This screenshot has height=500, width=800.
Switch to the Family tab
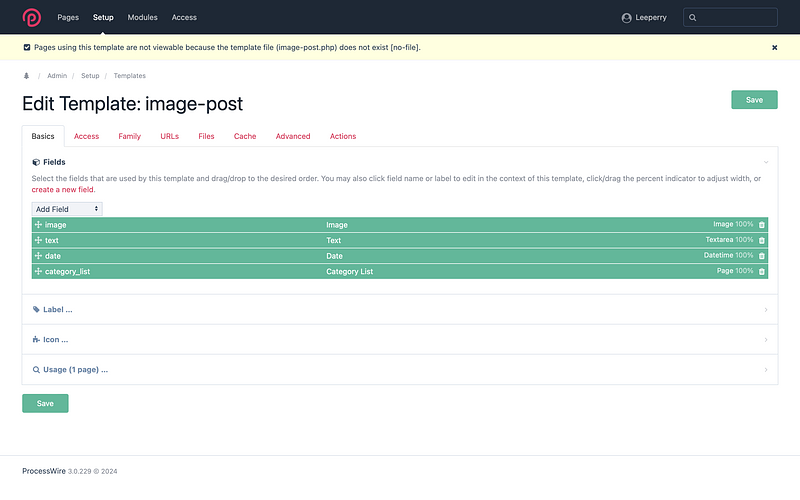coord(130,136)
